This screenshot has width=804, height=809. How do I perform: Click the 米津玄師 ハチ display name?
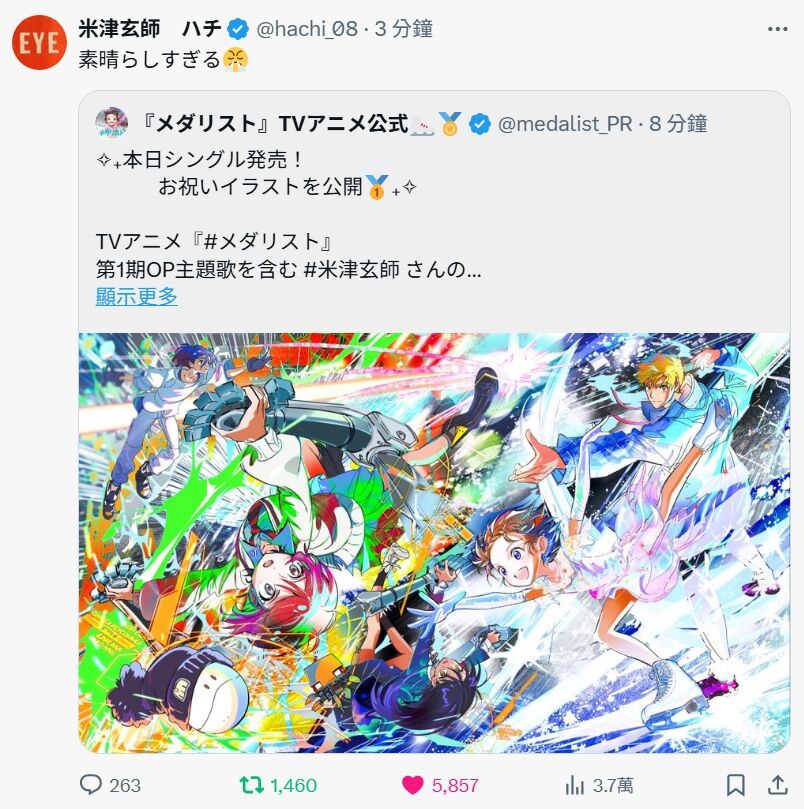(150, 29)
